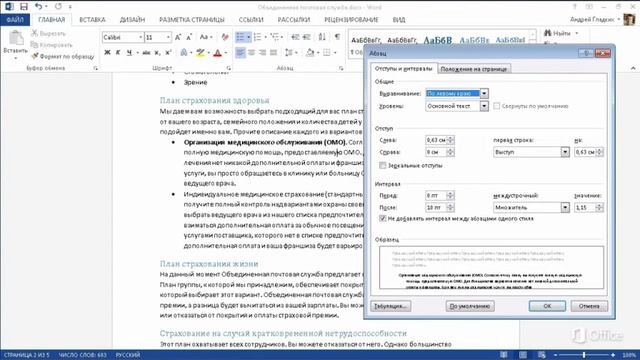Save document with the floppy disk icon

click(x=24, y=7)
